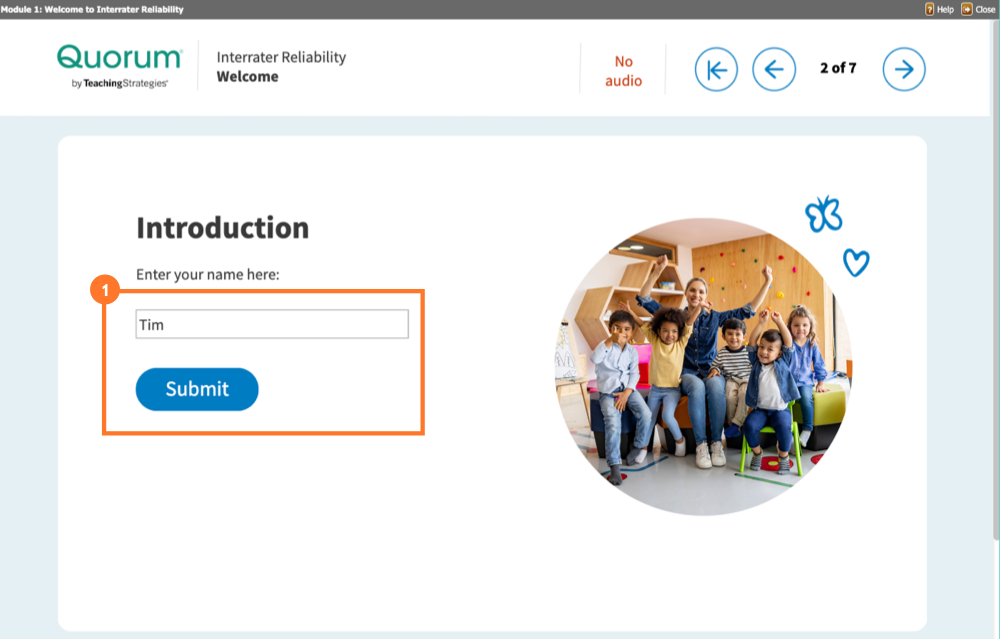This screenshot has width=1000, height=639.
Task: Click inside the name field showing 'Tim'
Action: (x=271, y=323)
